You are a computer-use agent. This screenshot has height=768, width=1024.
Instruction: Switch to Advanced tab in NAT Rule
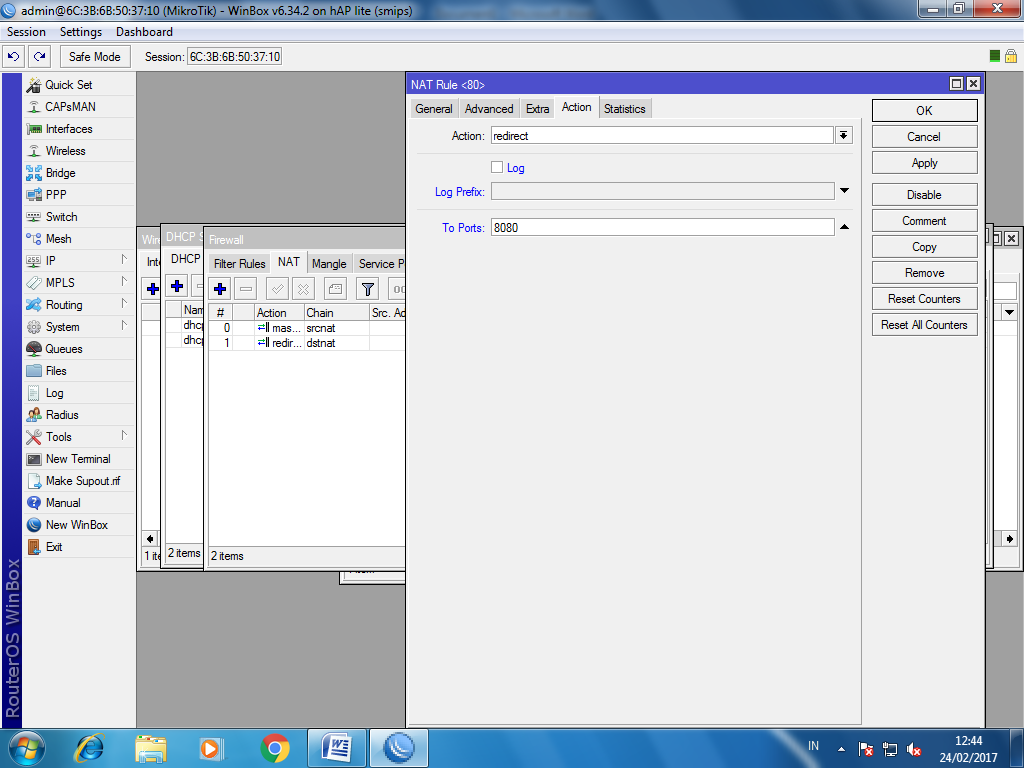[x=489, y=109]
